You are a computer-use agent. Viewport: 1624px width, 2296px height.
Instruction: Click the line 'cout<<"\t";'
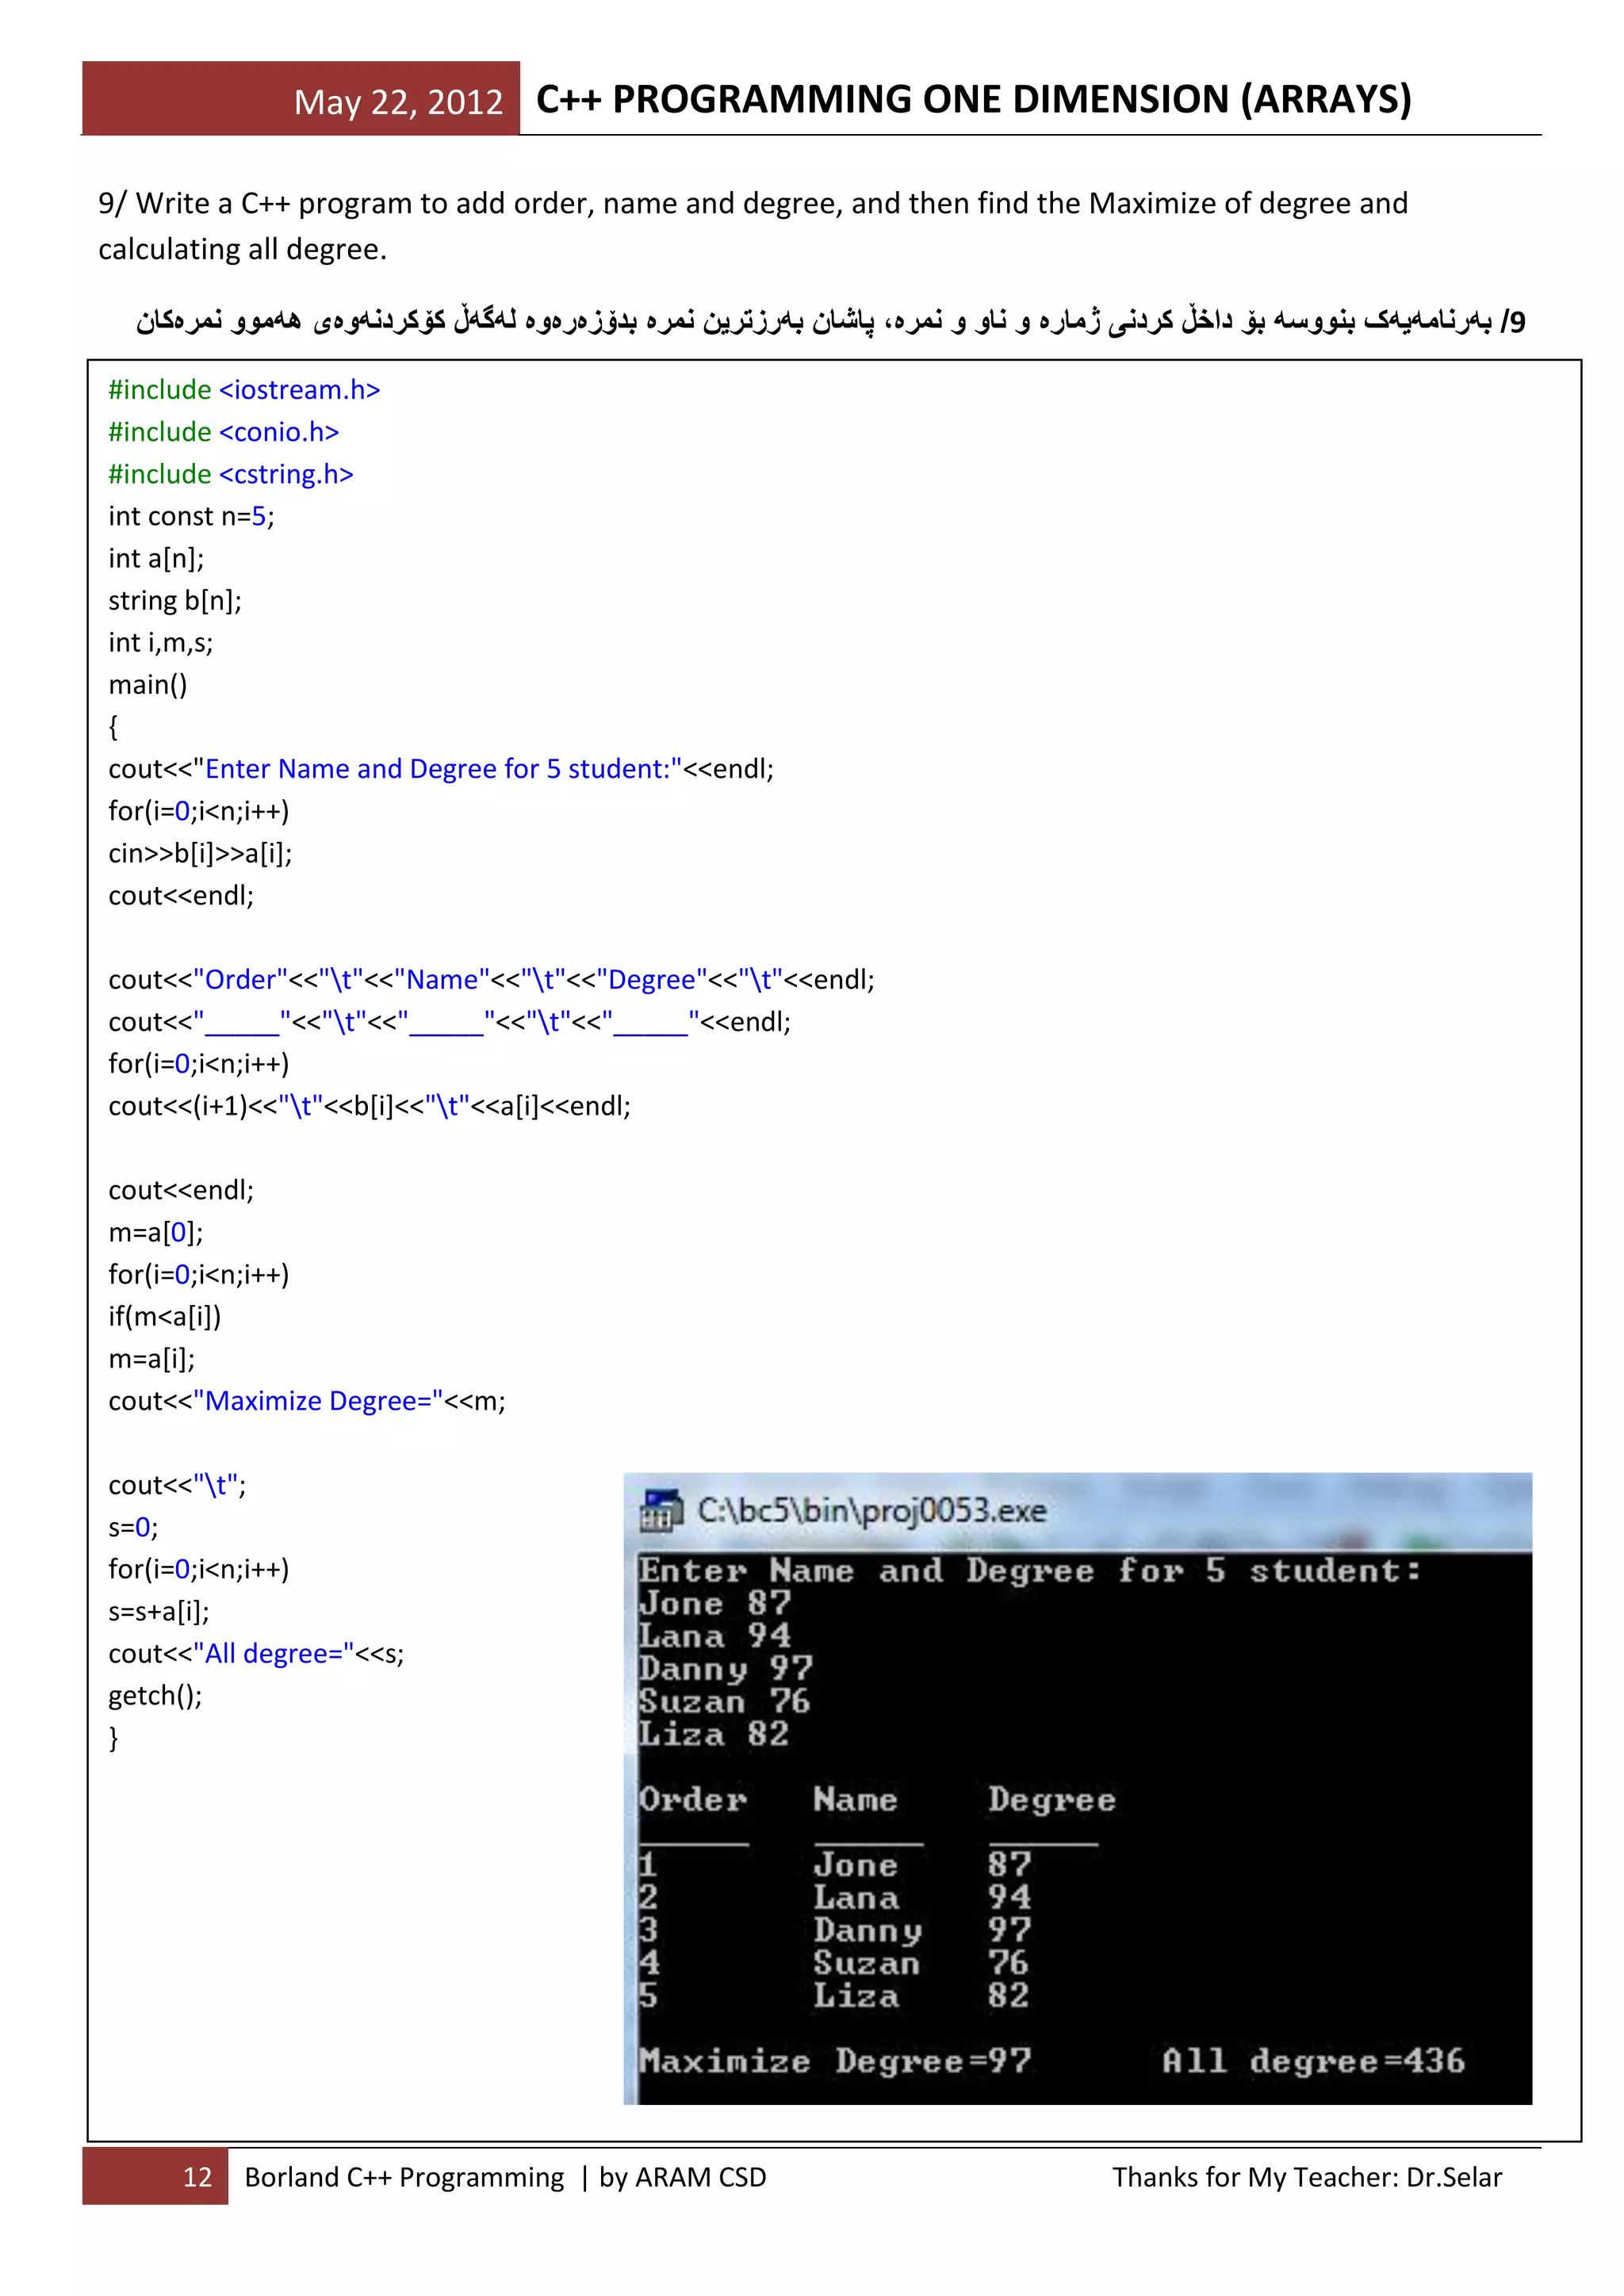tap(177, 1485)
